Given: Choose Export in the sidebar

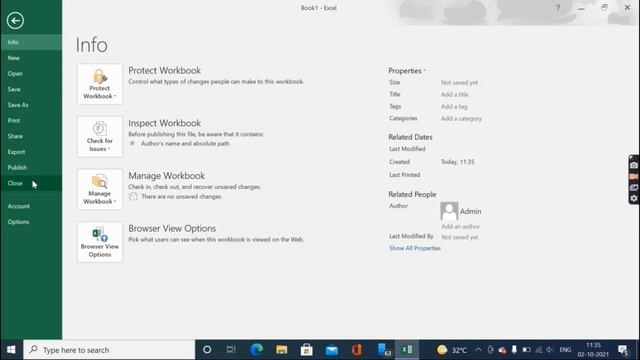Looking at the screenshot, I should (x=31, y=152).
